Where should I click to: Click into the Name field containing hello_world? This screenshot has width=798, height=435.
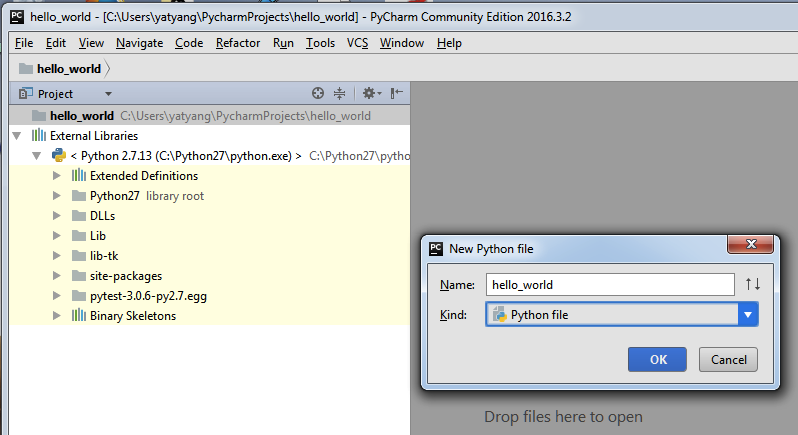[x=610, y=284]
